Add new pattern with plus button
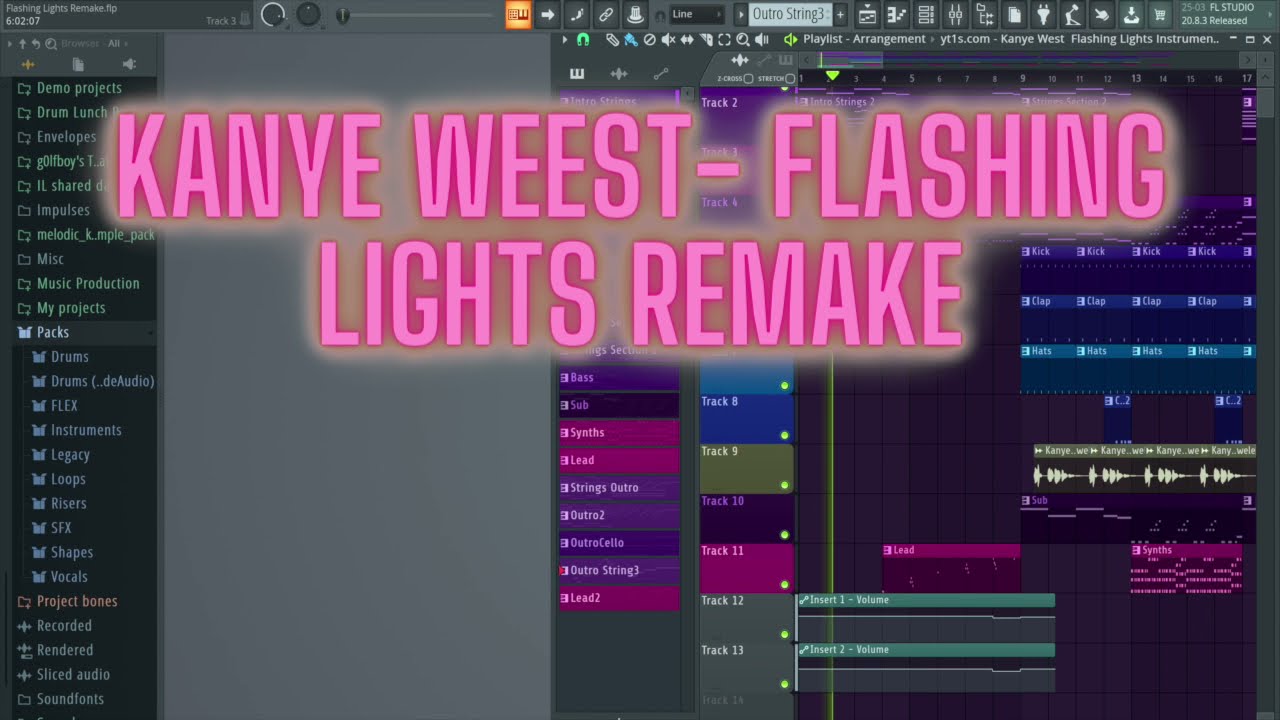The width and height of the screenshot is (1280, 720). click(840, 14)
